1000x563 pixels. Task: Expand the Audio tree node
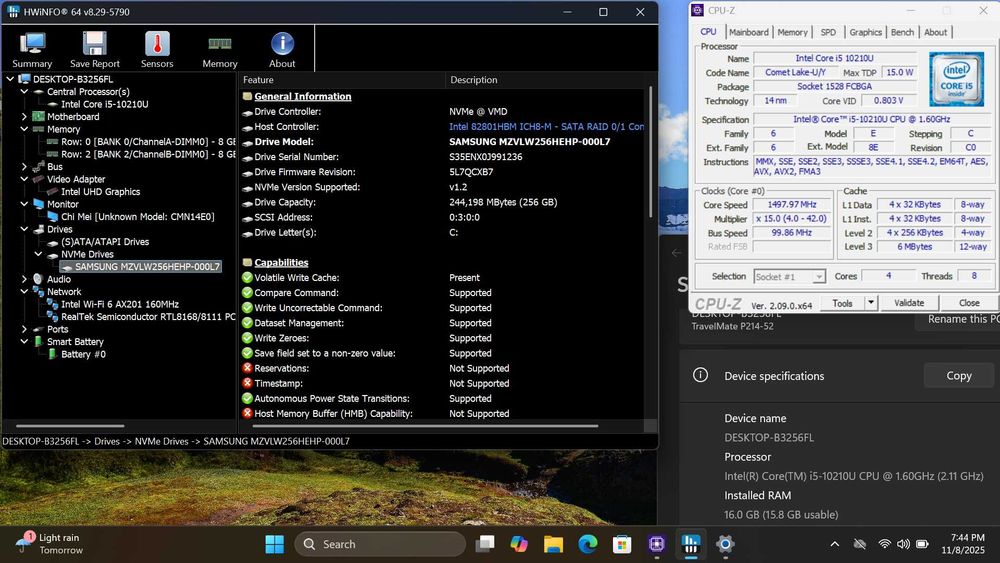[x=24, y=279]
